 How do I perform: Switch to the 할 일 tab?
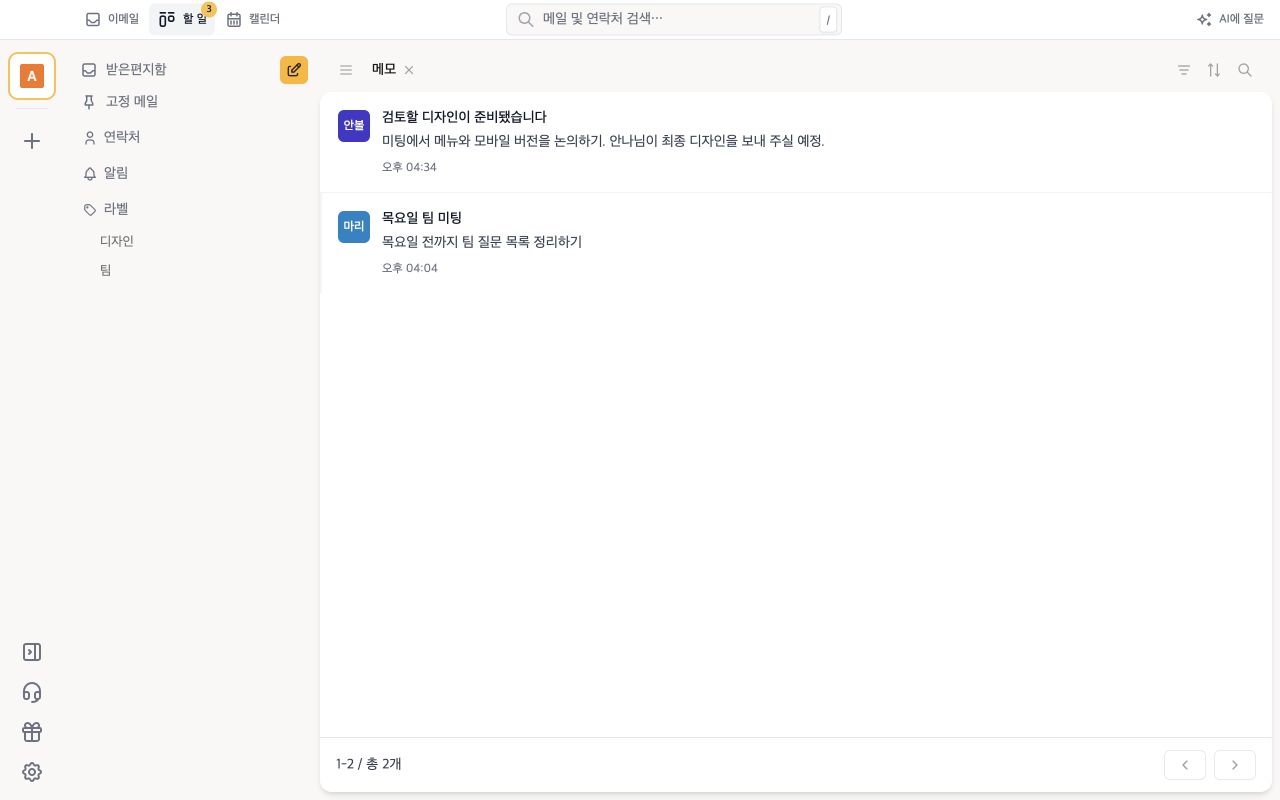click(x=183, y=19)
